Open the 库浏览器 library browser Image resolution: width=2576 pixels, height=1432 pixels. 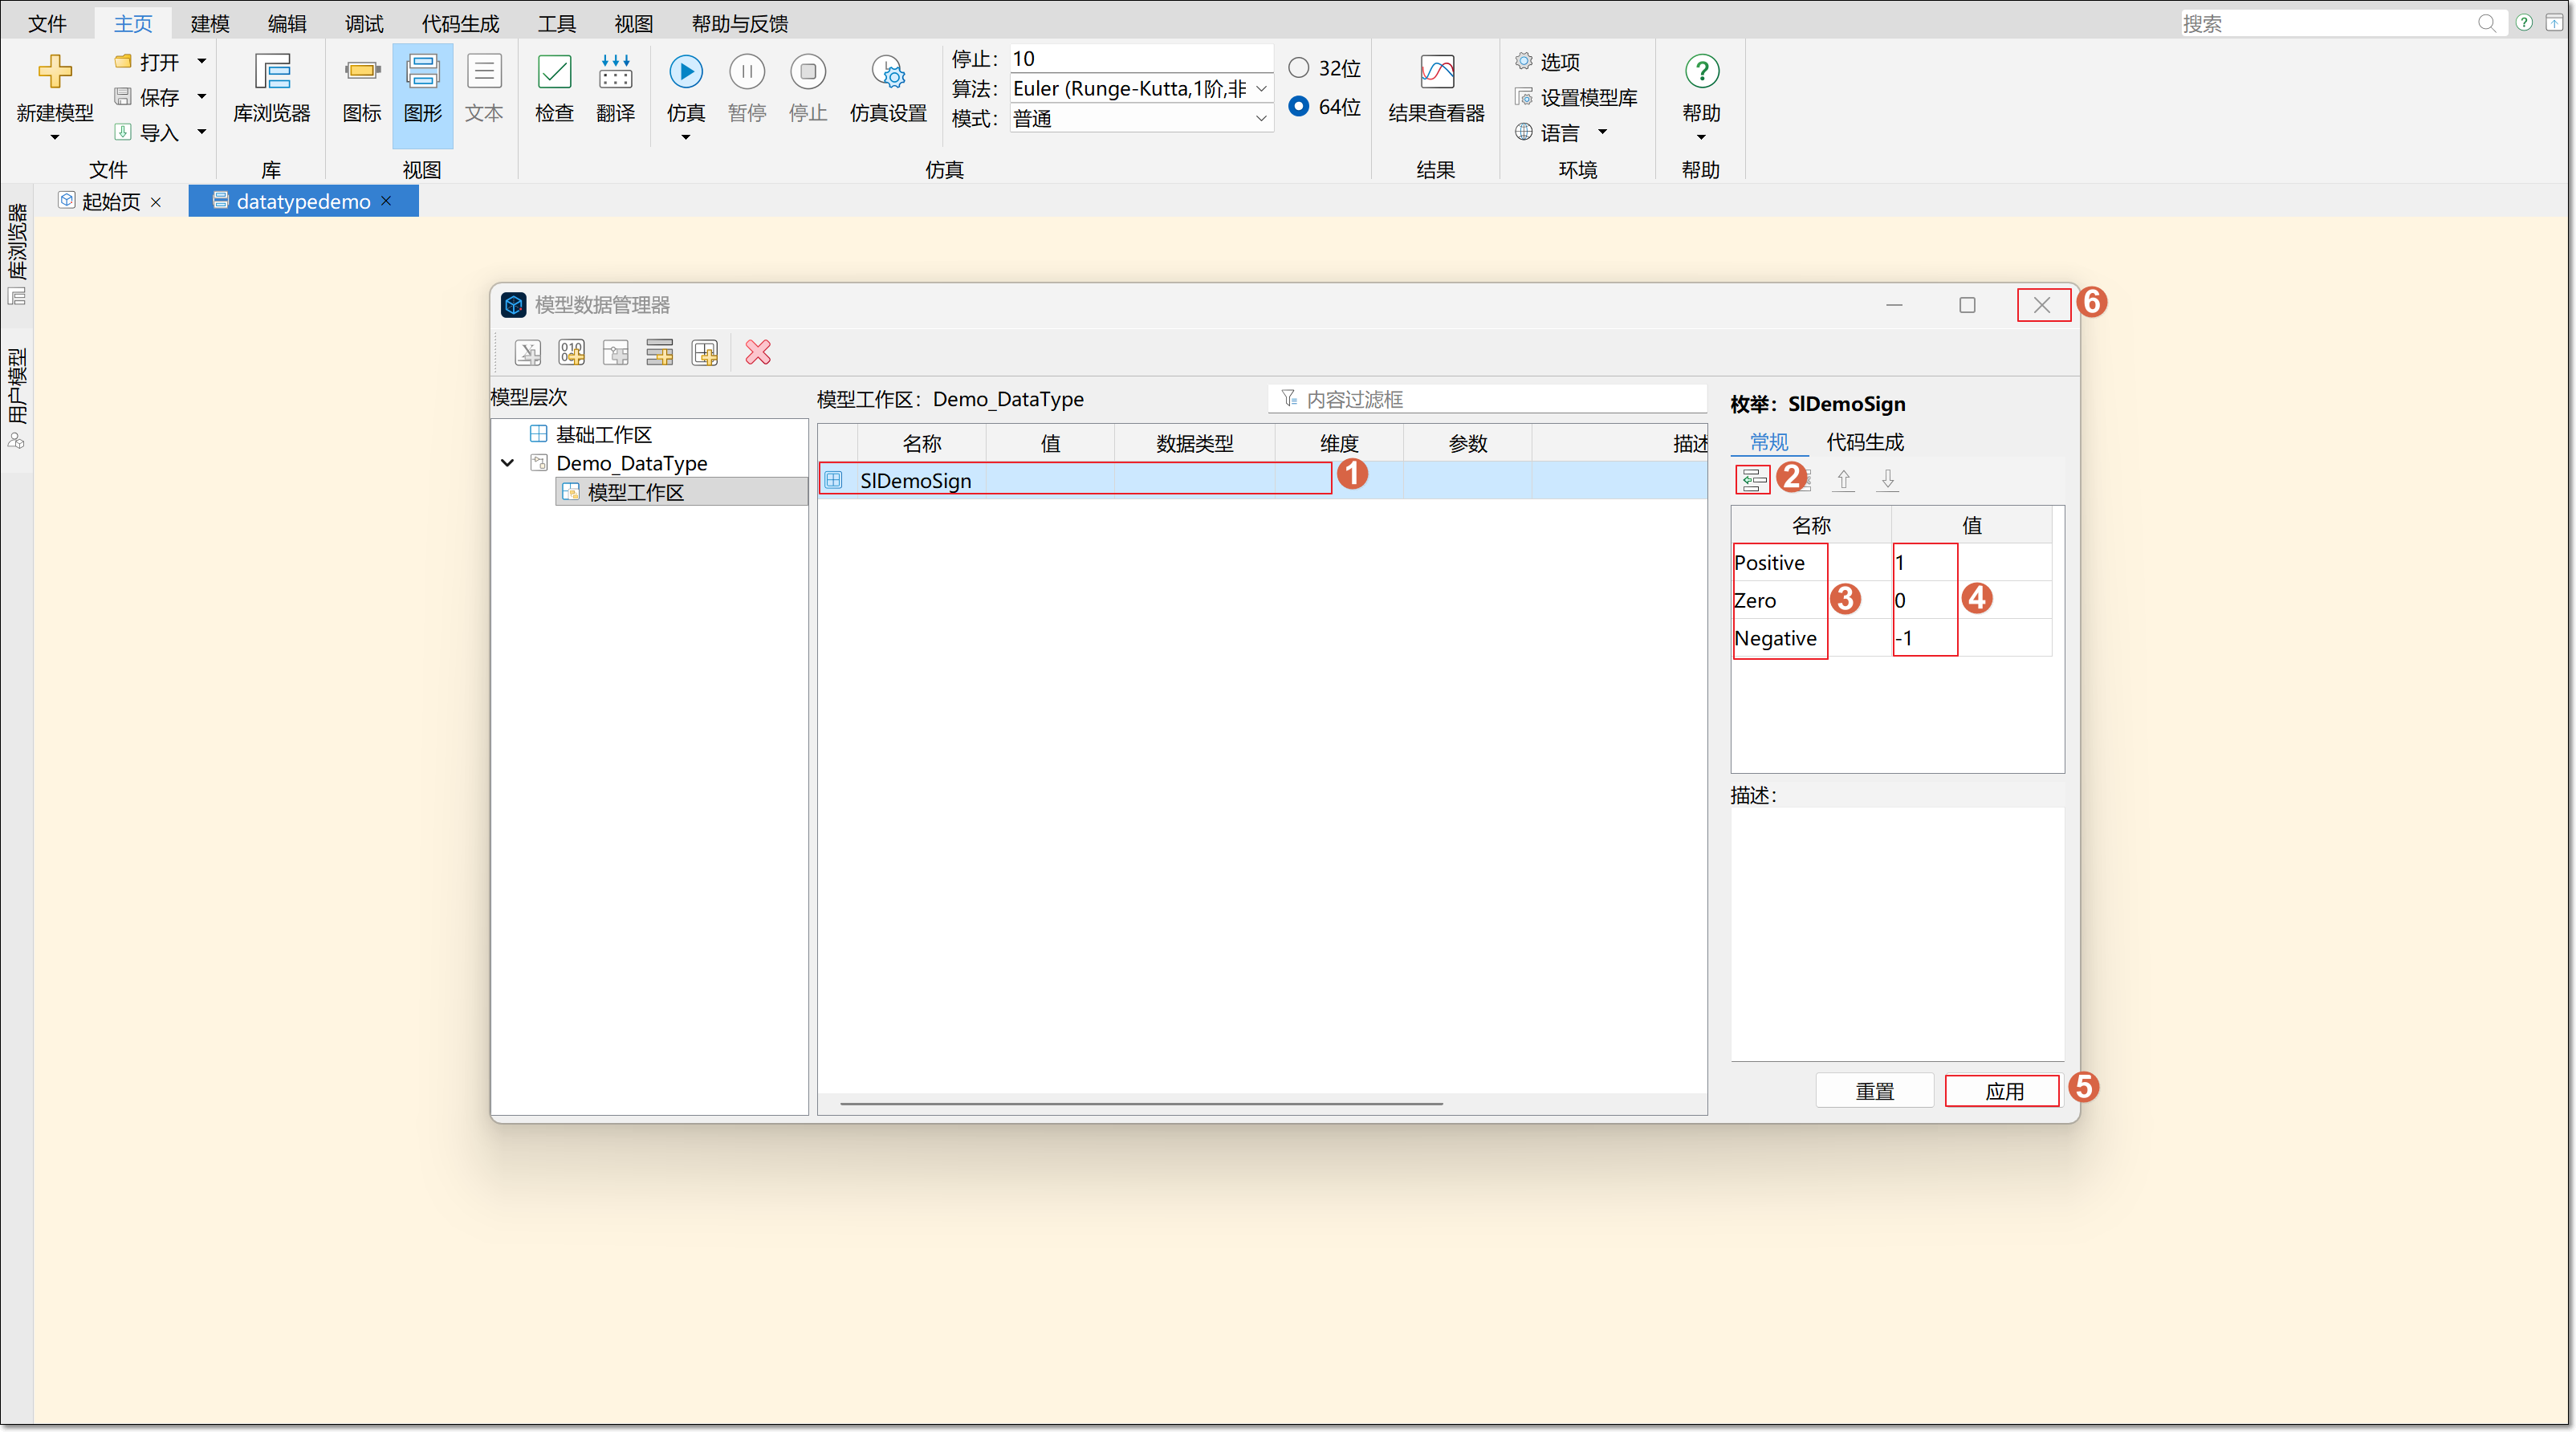(x=271, y=89)
